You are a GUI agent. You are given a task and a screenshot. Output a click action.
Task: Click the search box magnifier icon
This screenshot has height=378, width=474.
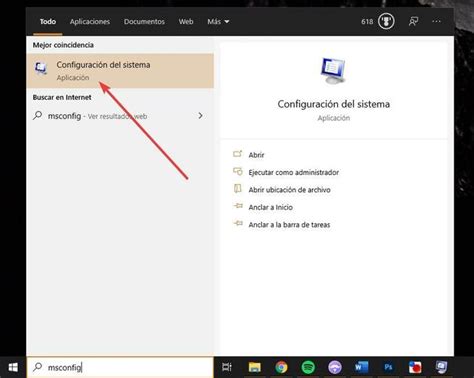click(38, 367)
